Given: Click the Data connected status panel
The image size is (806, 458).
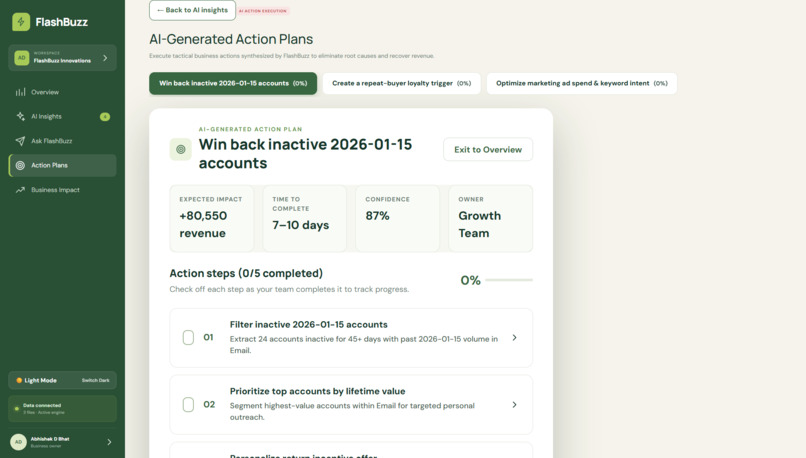Looking at the screenshot, I should coord(62,409).
